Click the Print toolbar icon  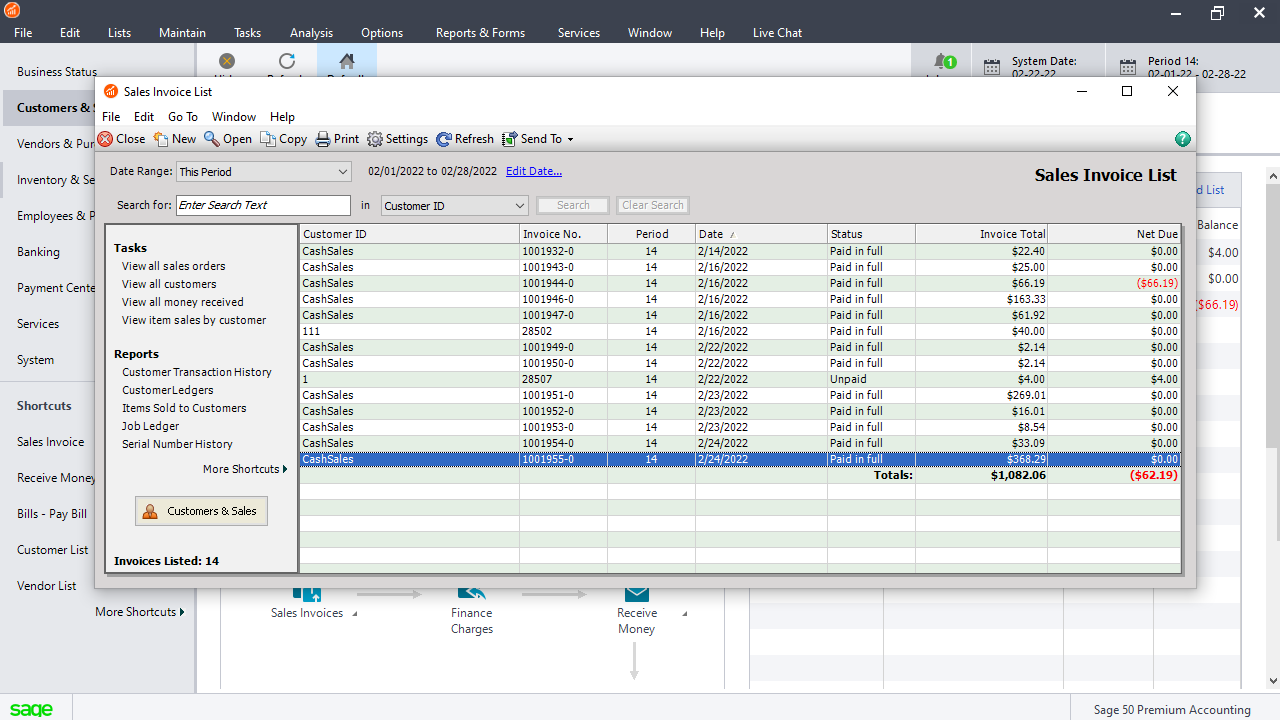pyautogui.click(x=323, y=139)
